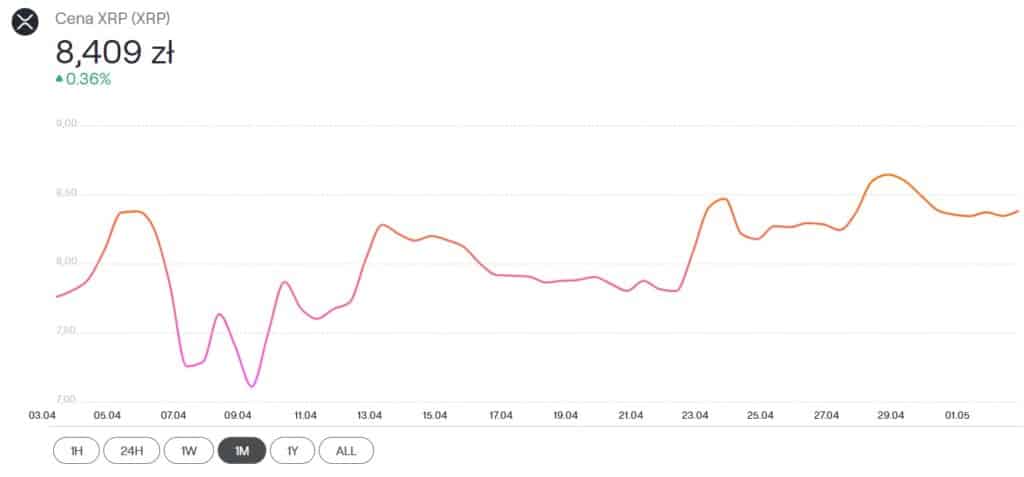This screenshot has height=477, width=1024.
Task: Click the 8,409 zł price value
Action: tap(115, 51)
